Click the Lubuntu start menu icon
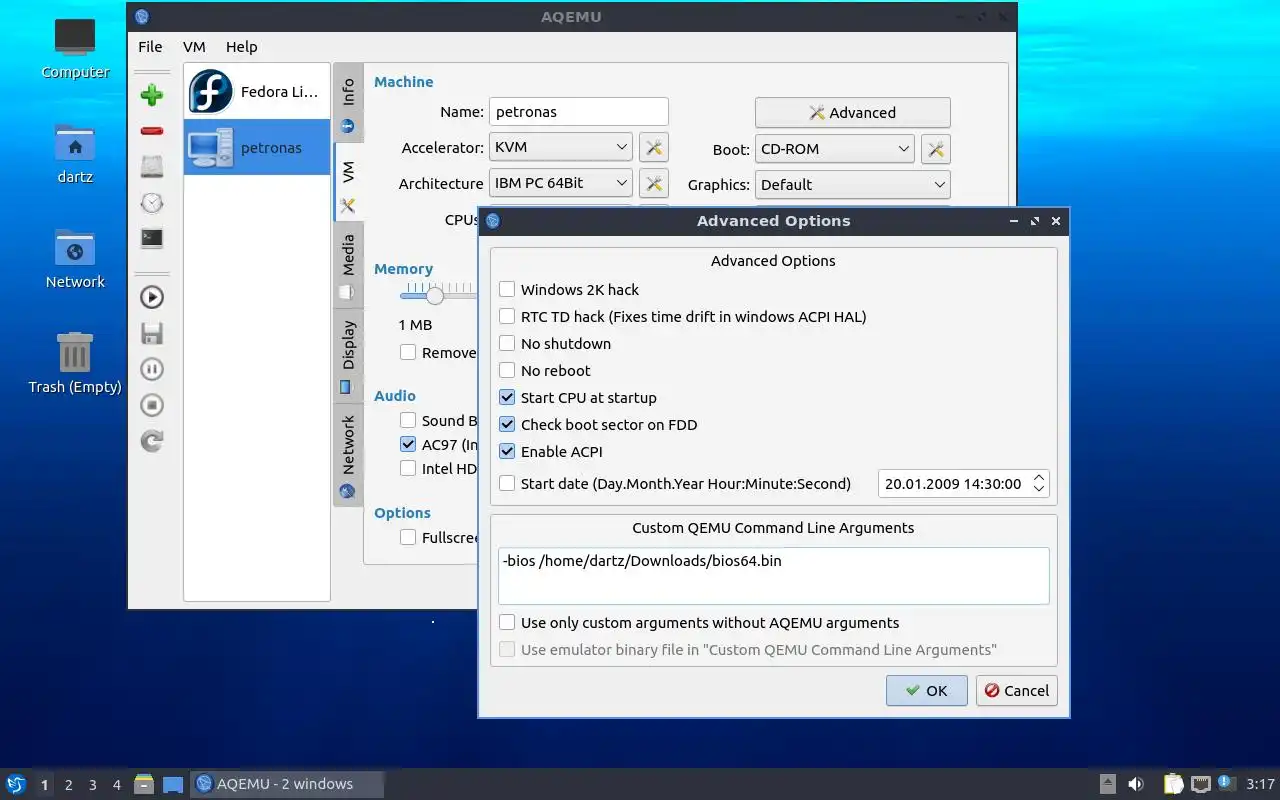Screen dimensions: 1280x800 15,784
